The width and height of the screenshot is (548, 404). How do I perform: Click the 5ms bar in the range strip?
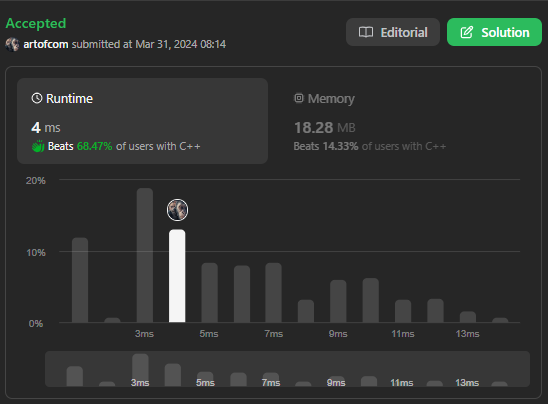pyautogui.click(x=205, y=379)
